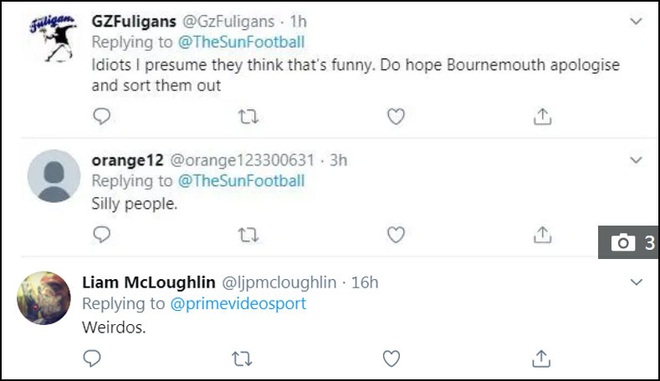Screen dimensions: 660x381
Task: Reply to Liam McLoughlin's 'Weirdos' tweet
Action: [92, 358]
